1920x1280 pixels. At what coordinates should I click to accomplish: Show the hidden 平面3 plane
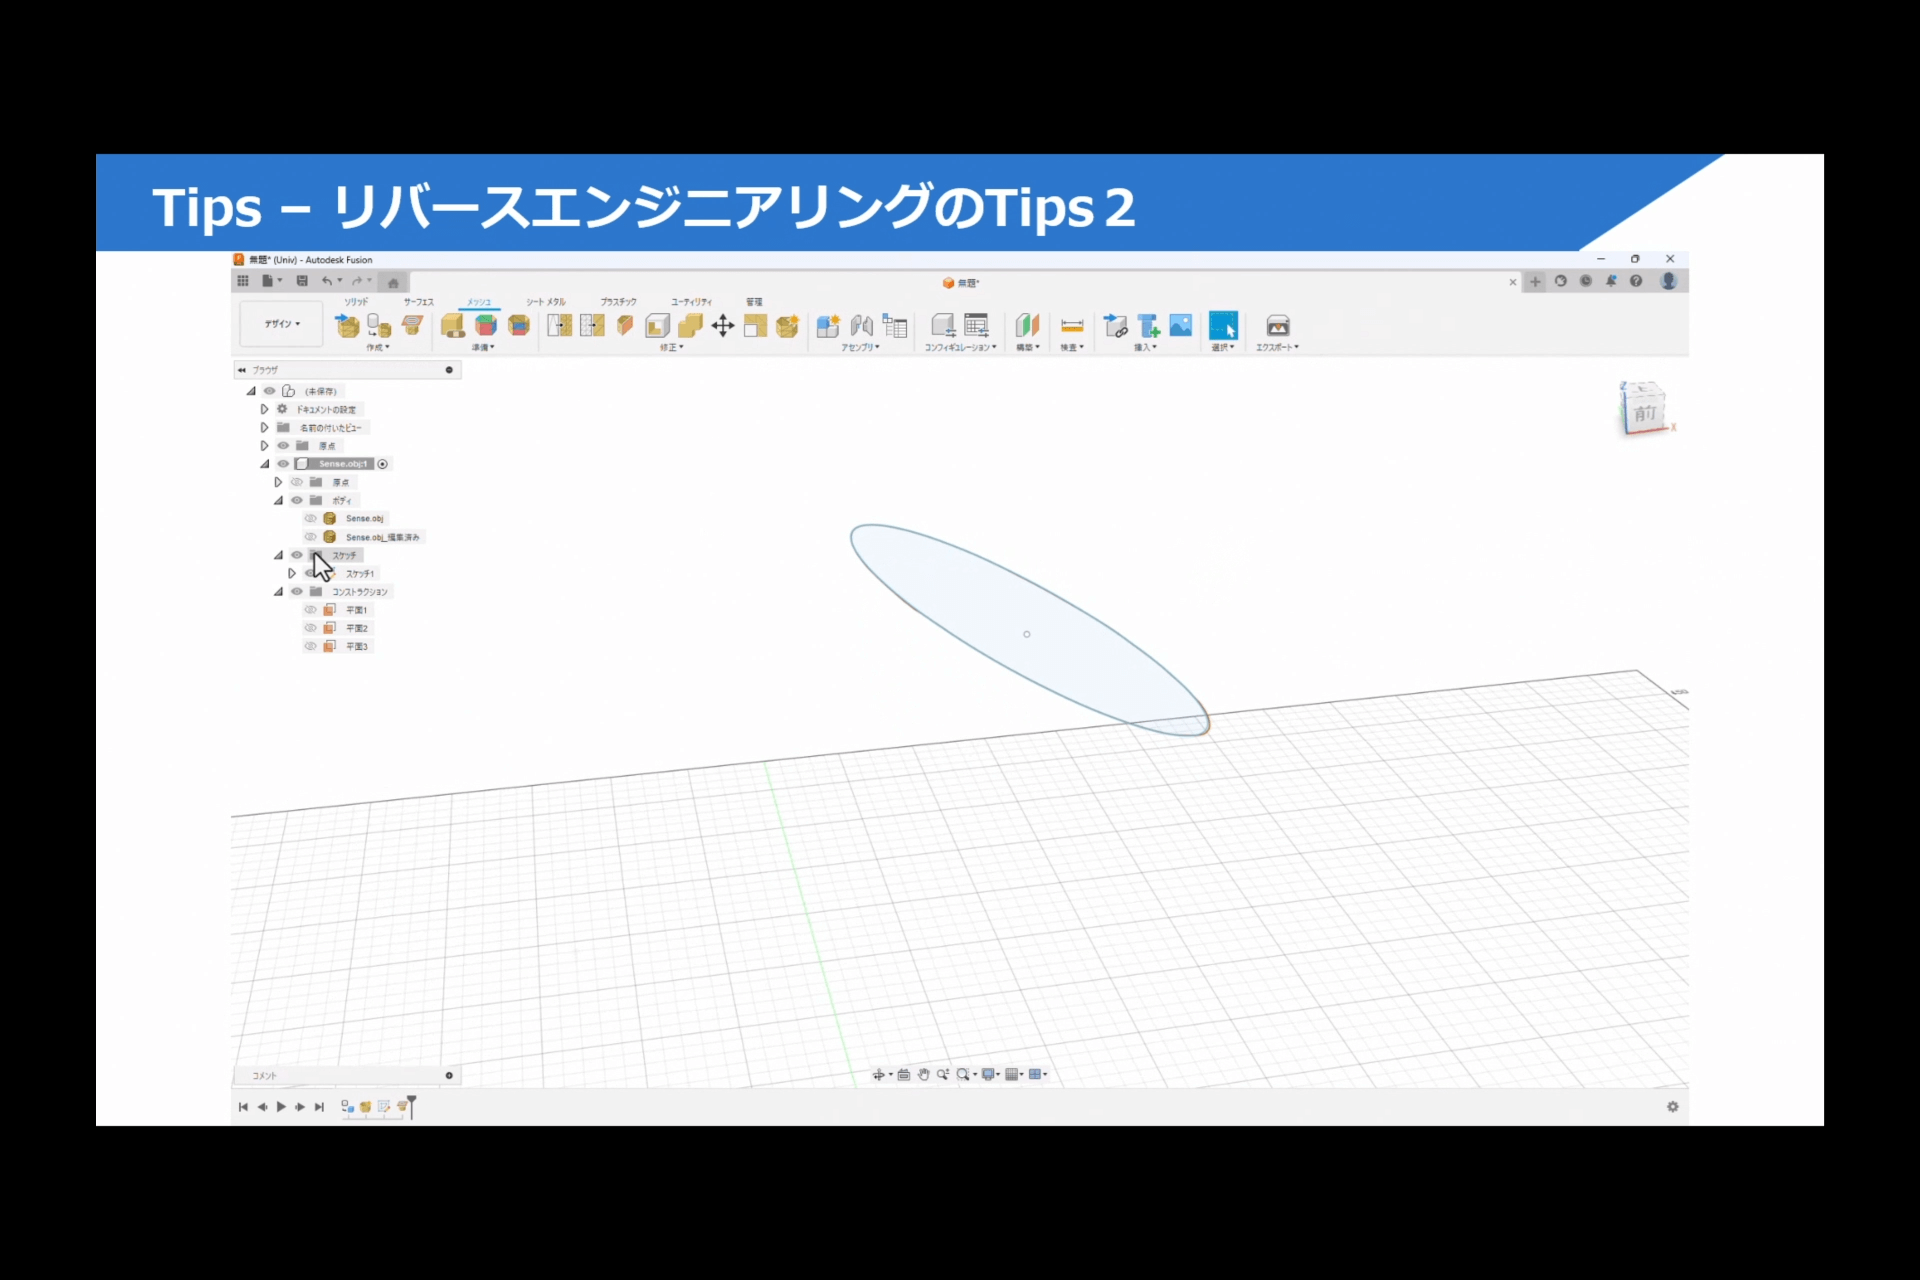(x=310, y=646)
